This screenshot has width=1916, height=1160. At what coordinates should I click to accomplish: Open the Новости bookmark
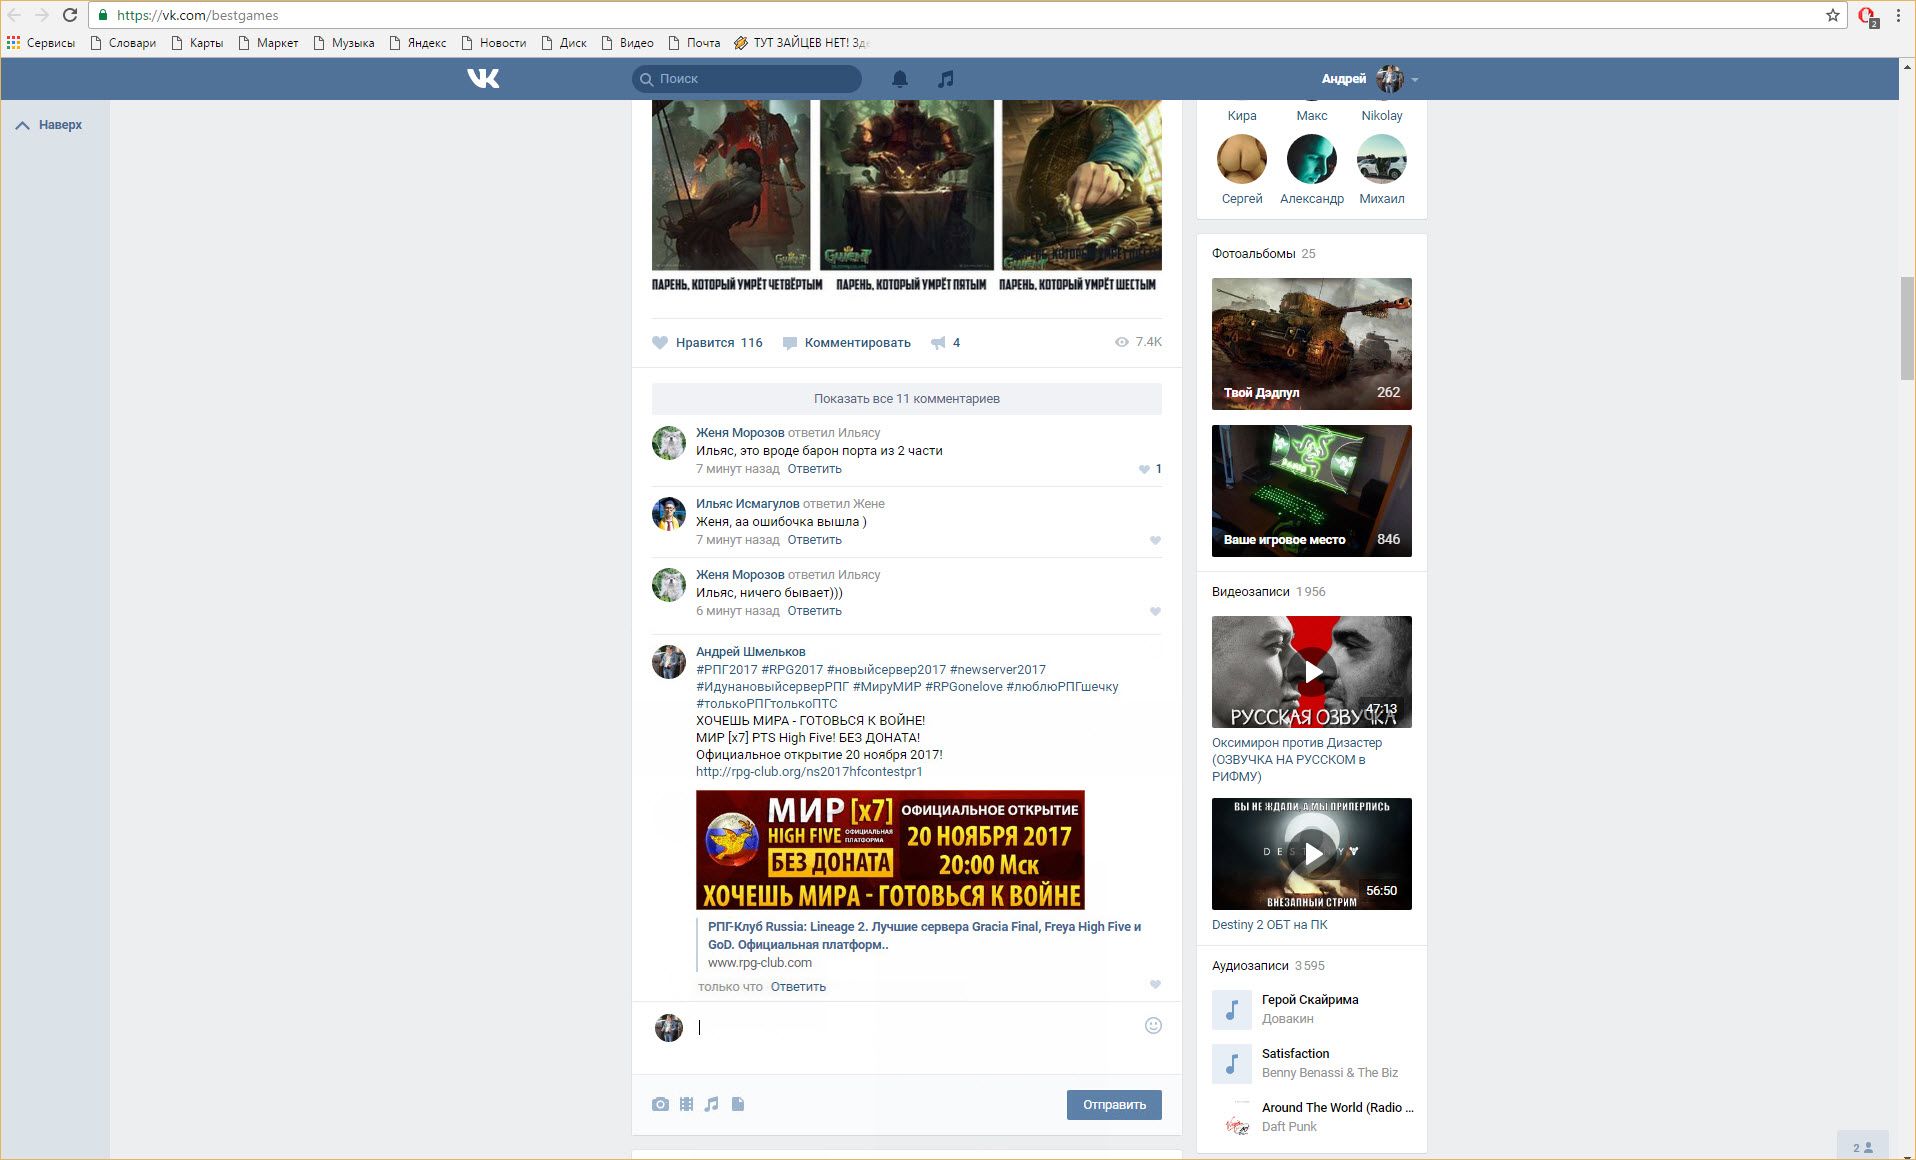(x=493, y=43)
